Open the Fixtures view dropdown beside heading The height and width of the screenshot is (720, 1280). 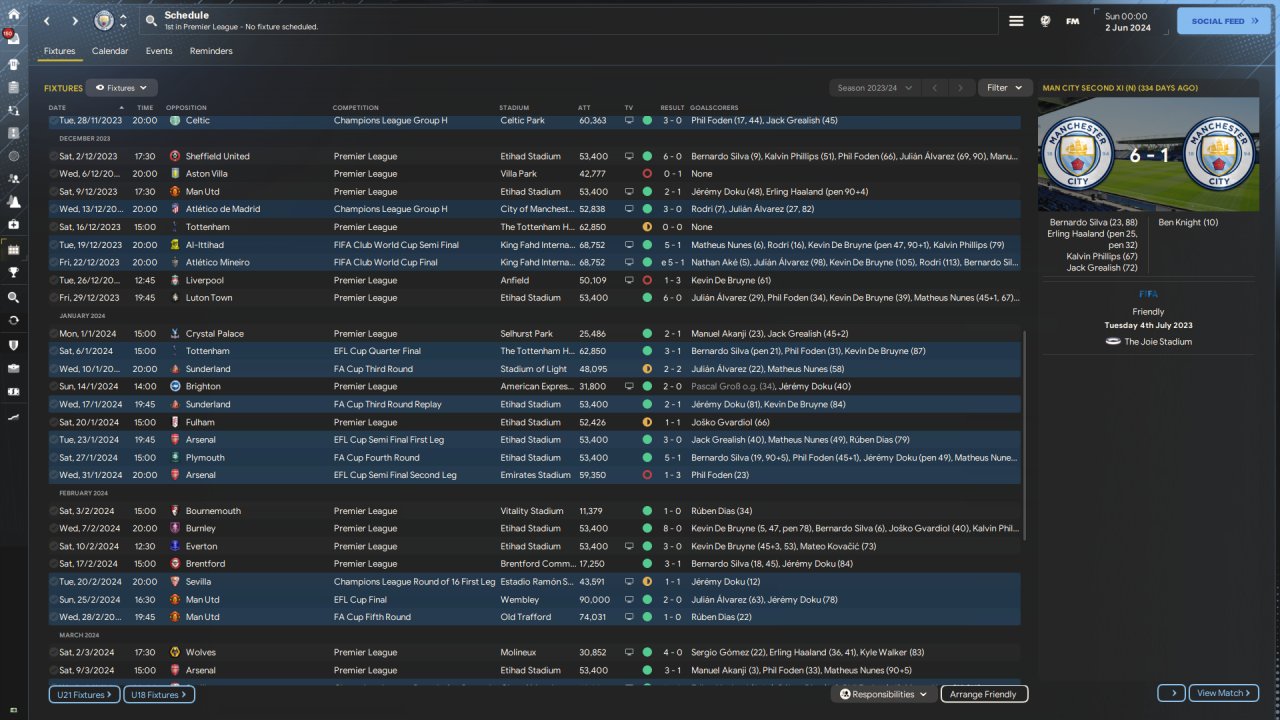(x=121, y=88)
